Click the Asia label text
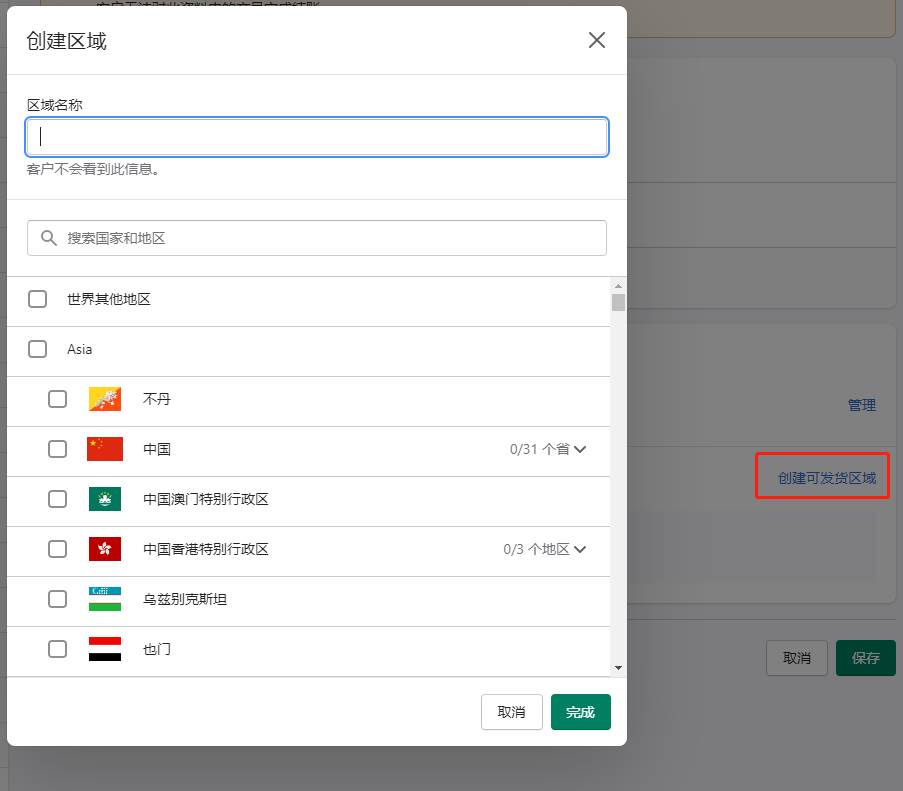This screenshot has height=791, width=903. click(79, 349)
